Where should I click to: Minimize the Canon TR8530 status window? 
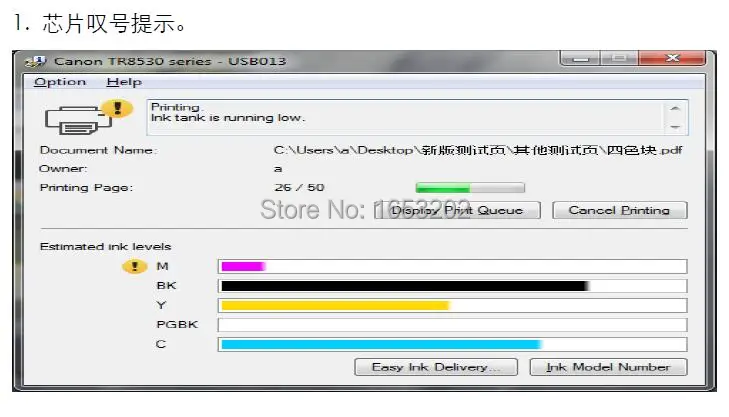pos(581,58)
